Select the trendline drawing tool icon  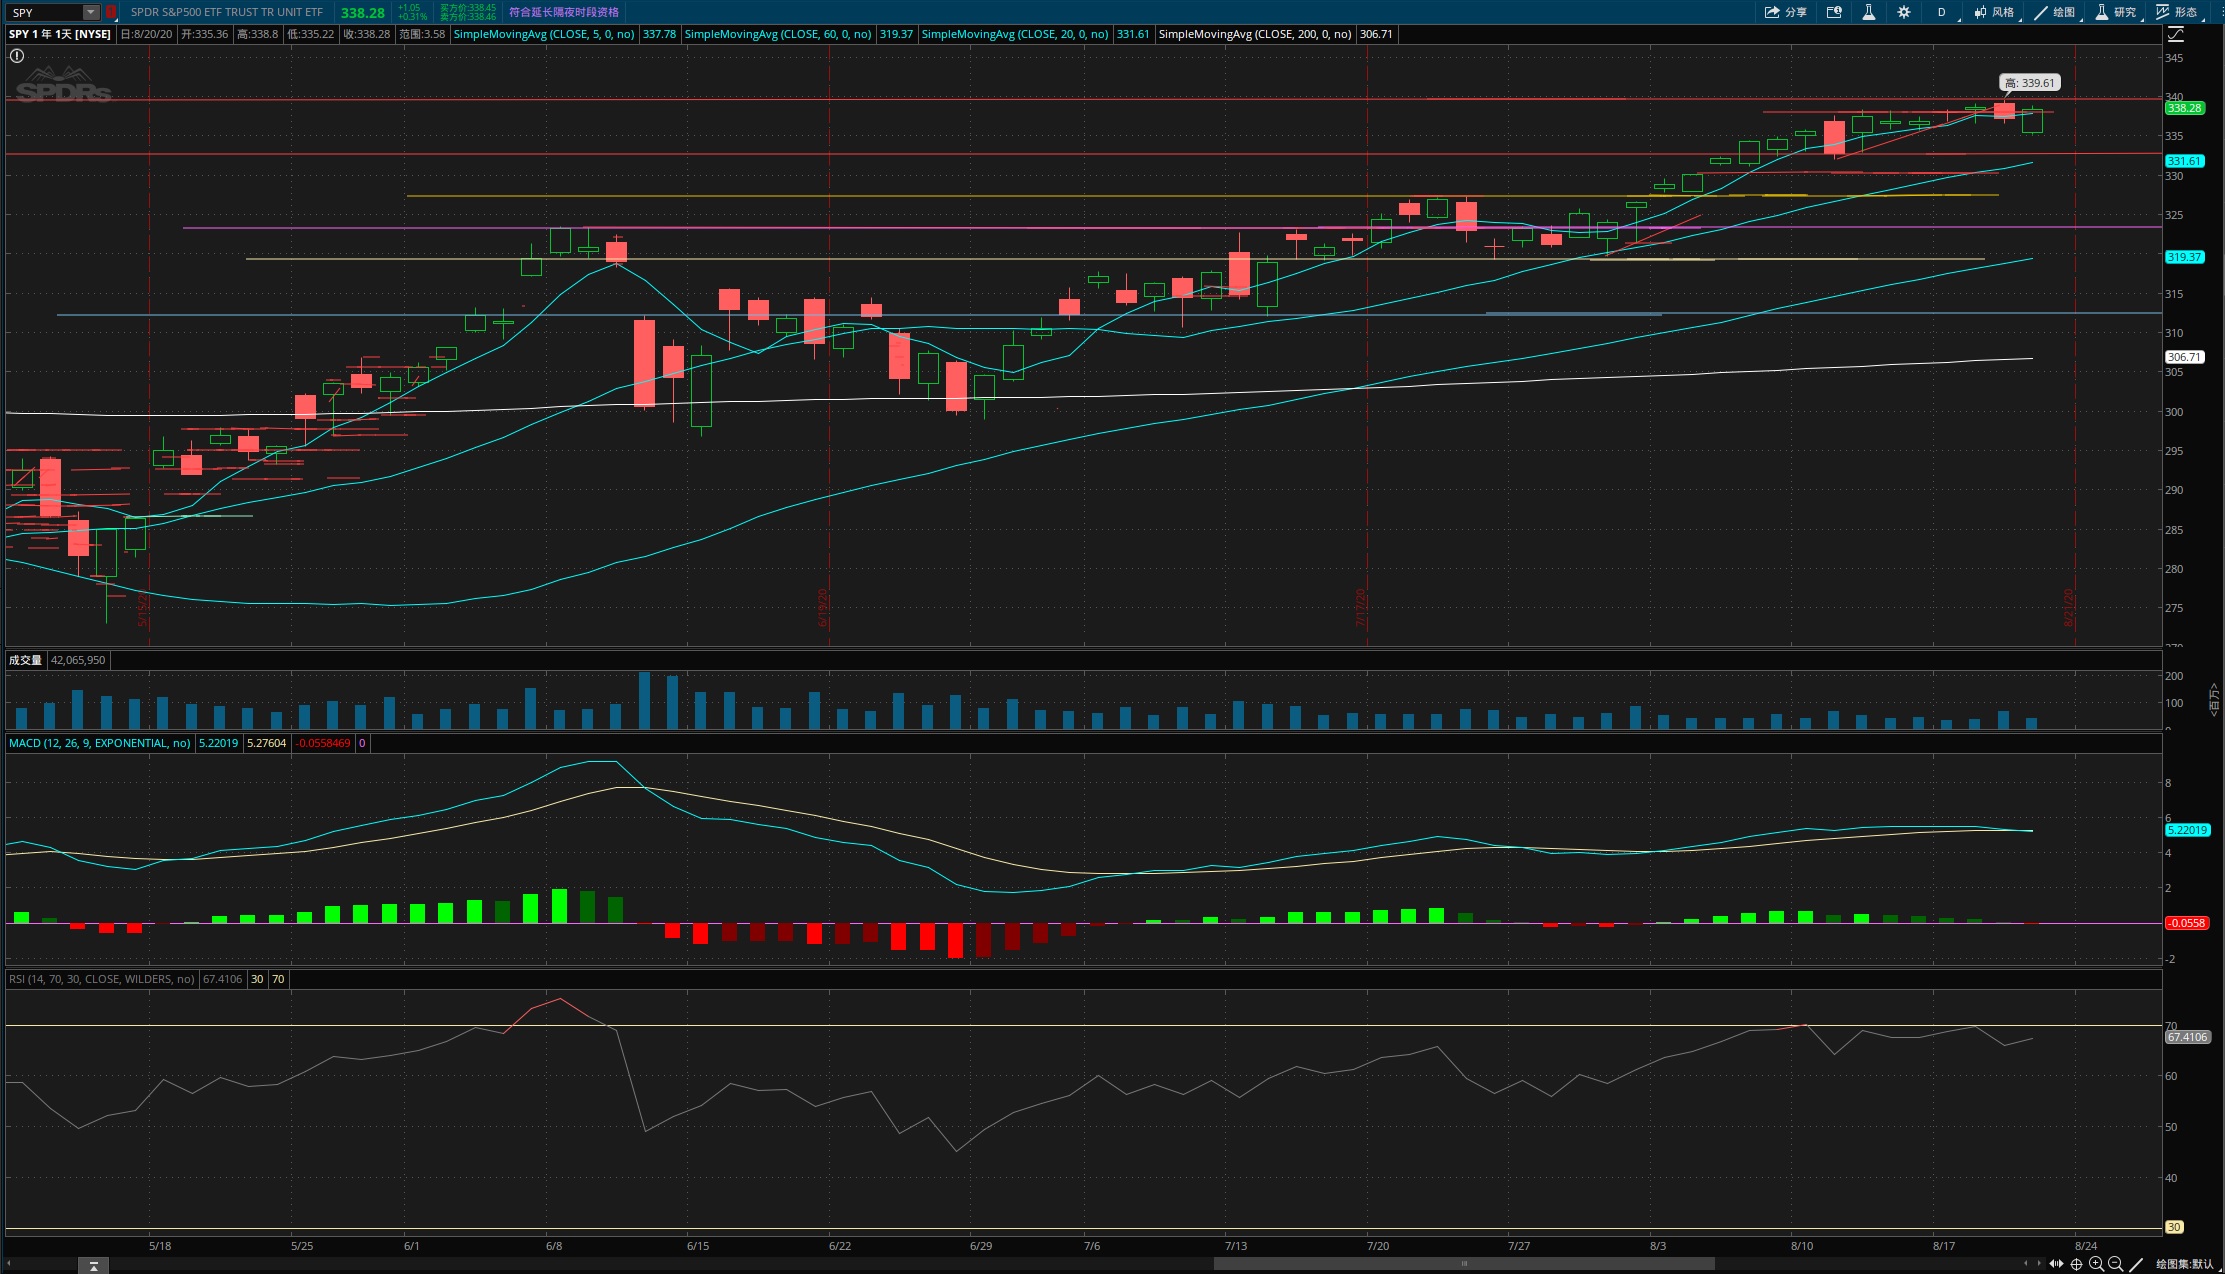pos(2136,1264)
